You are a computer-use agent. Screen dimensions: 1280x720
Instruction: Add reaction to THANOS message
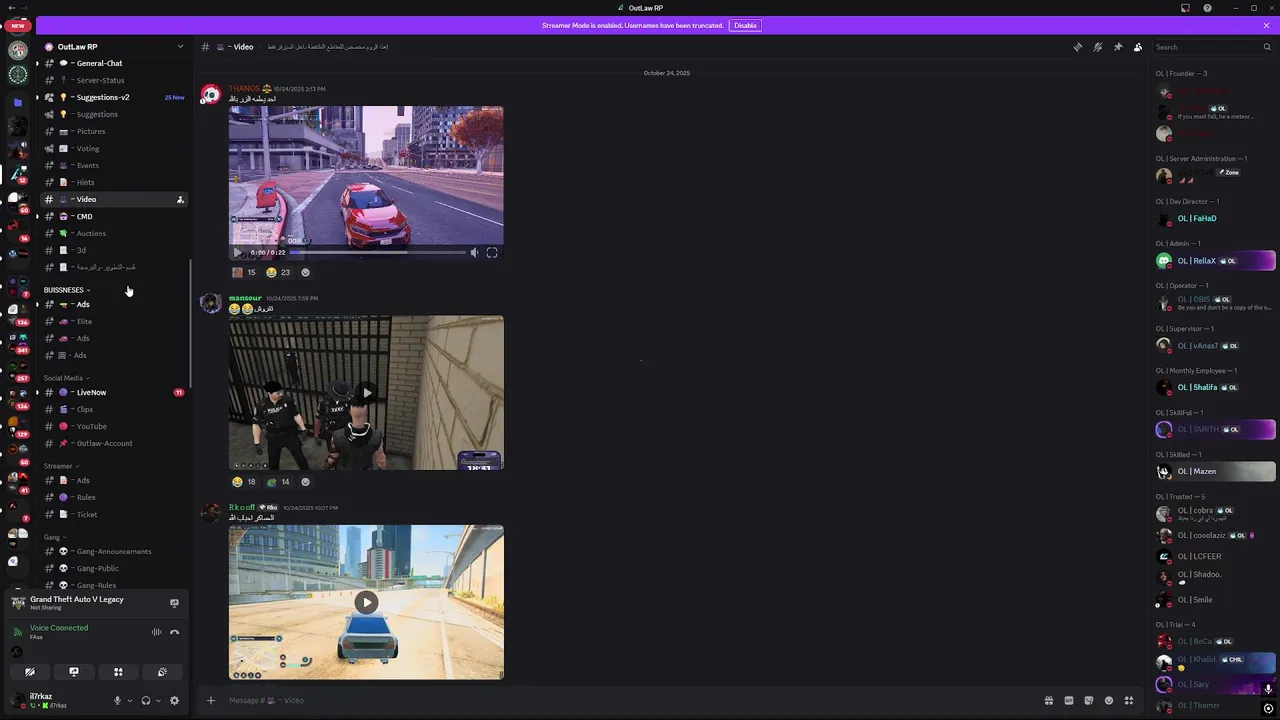pos(305,272)
